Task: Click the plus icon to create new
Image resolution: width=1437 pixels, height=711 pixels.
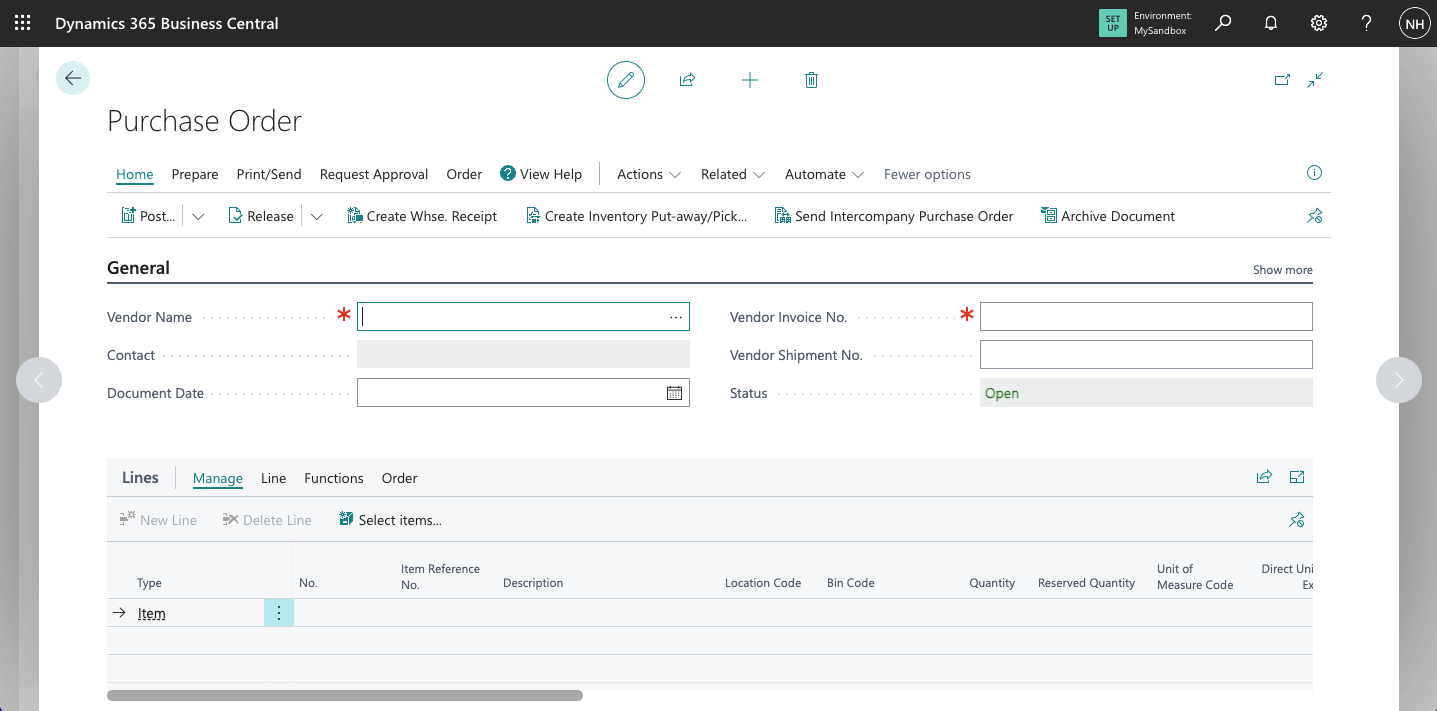Action: point(750,80)
